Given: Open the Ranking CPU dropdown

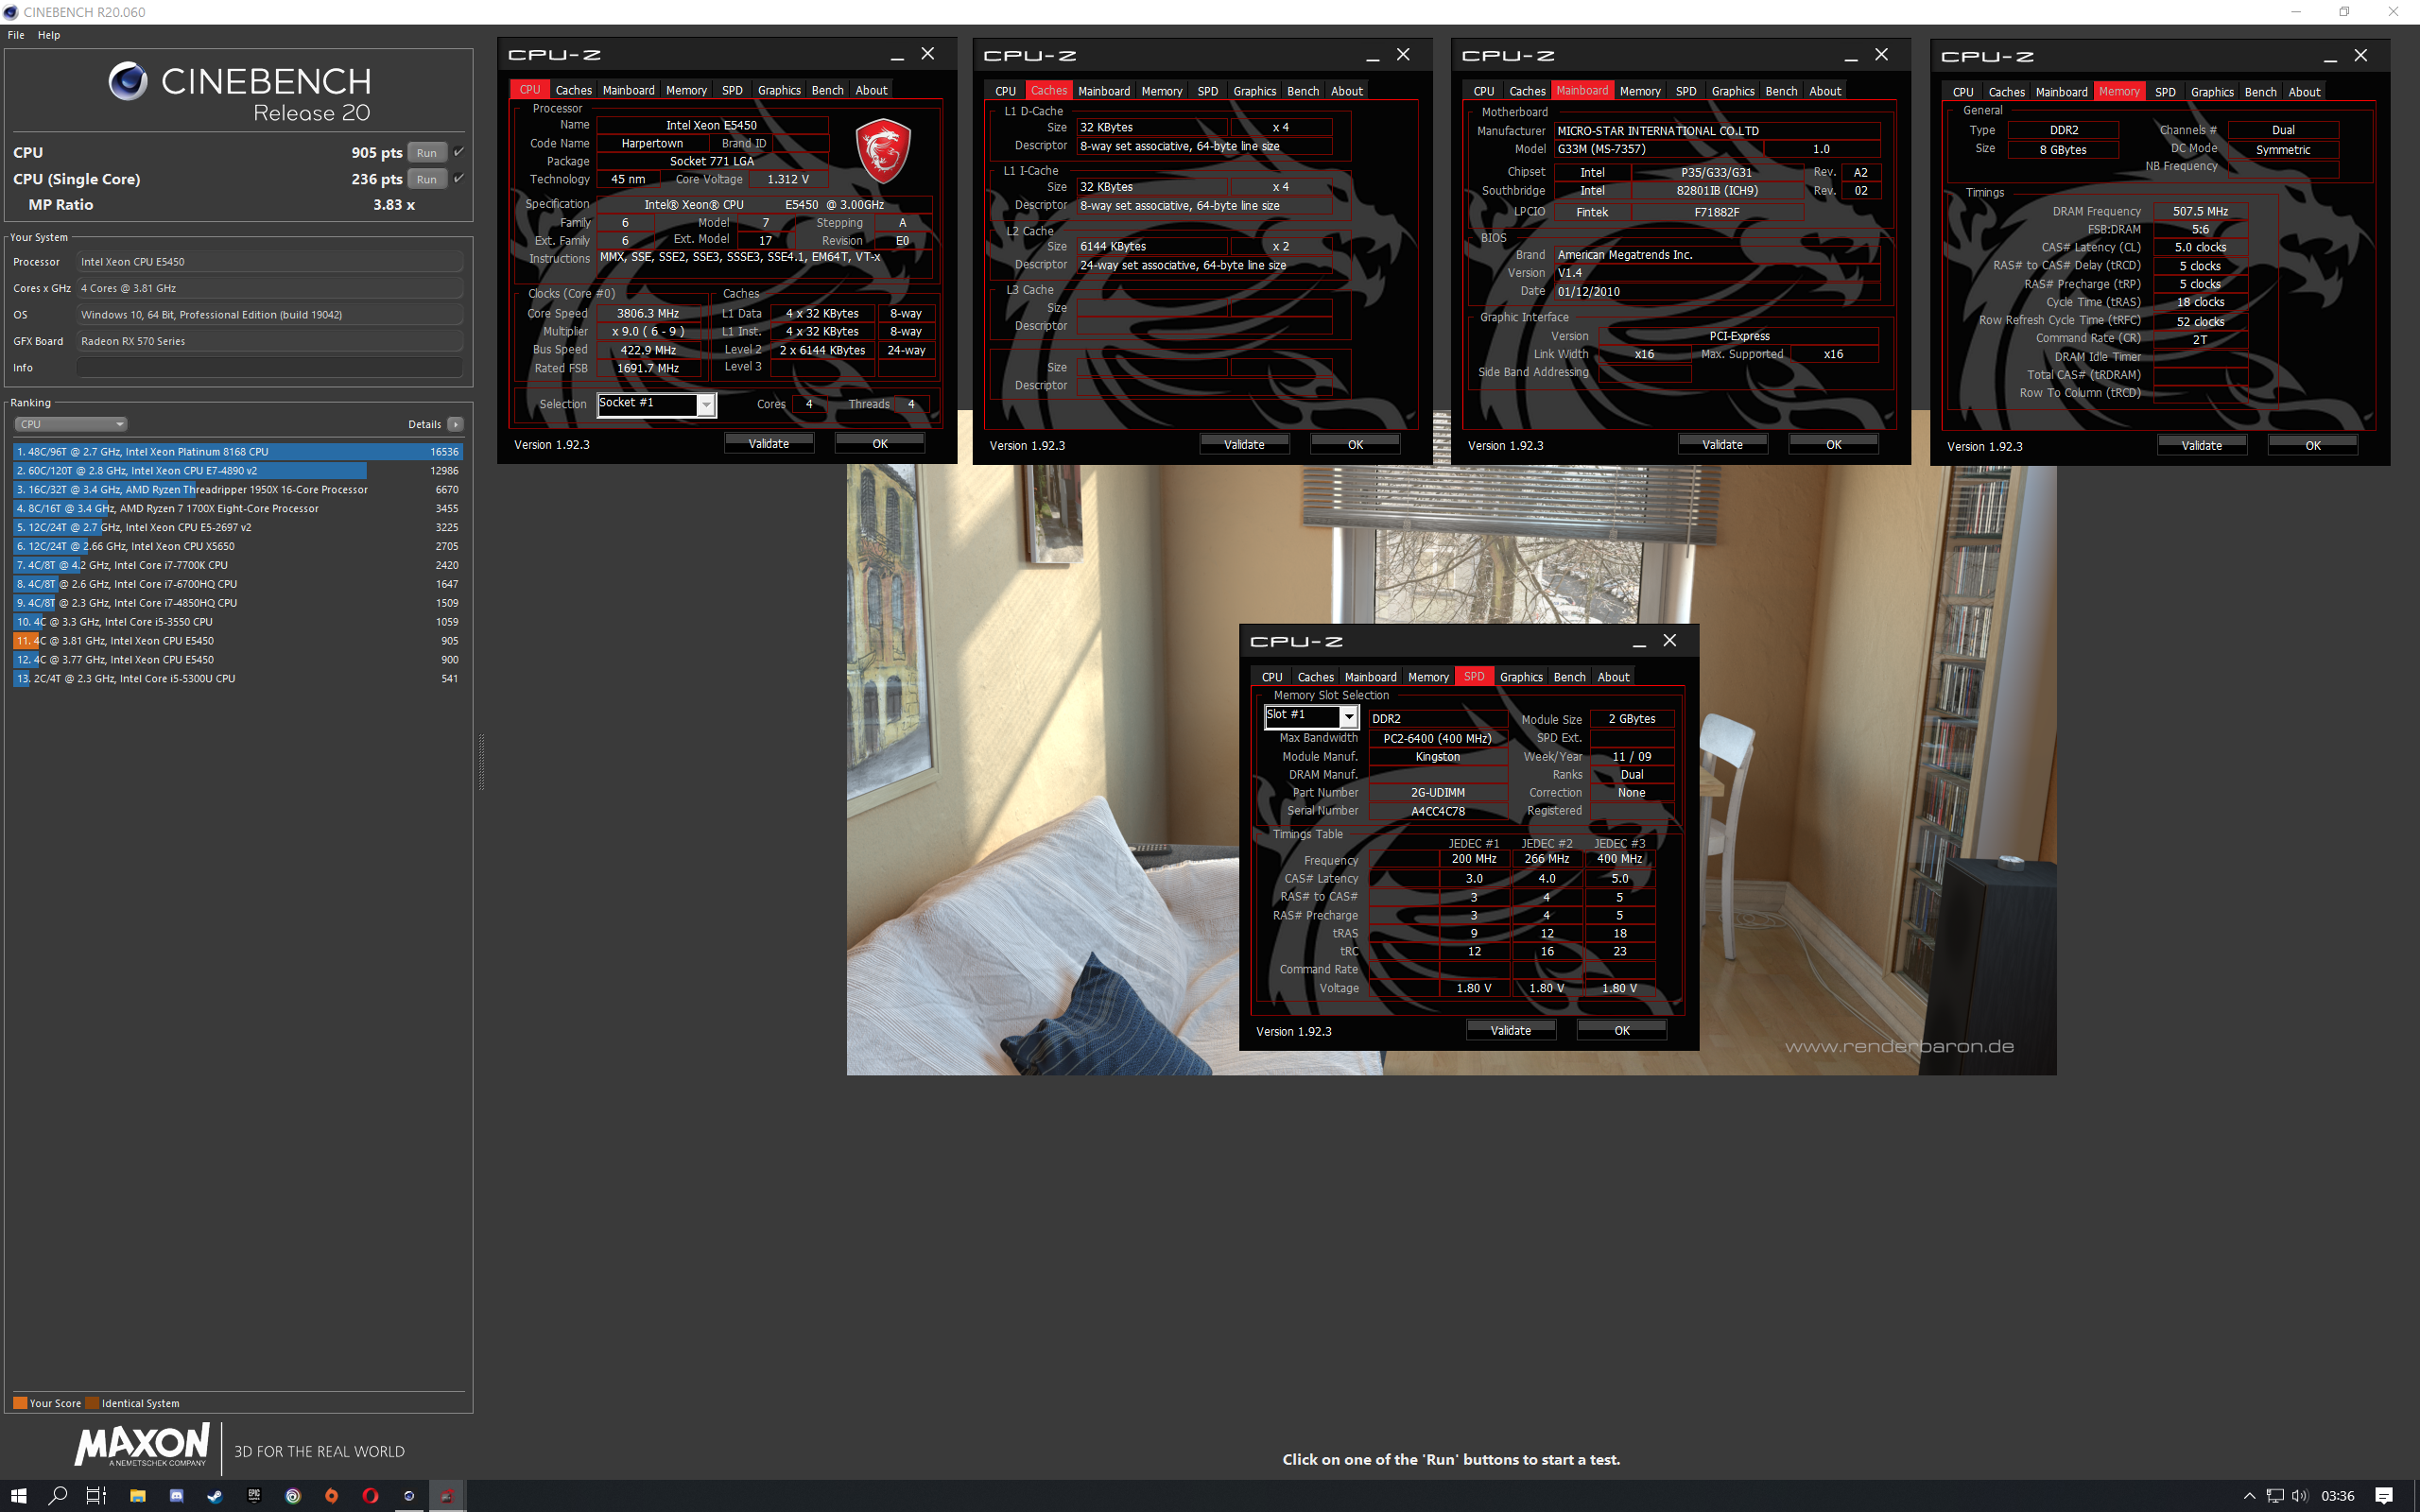Looking at the screenshot, I should point(71,424).
